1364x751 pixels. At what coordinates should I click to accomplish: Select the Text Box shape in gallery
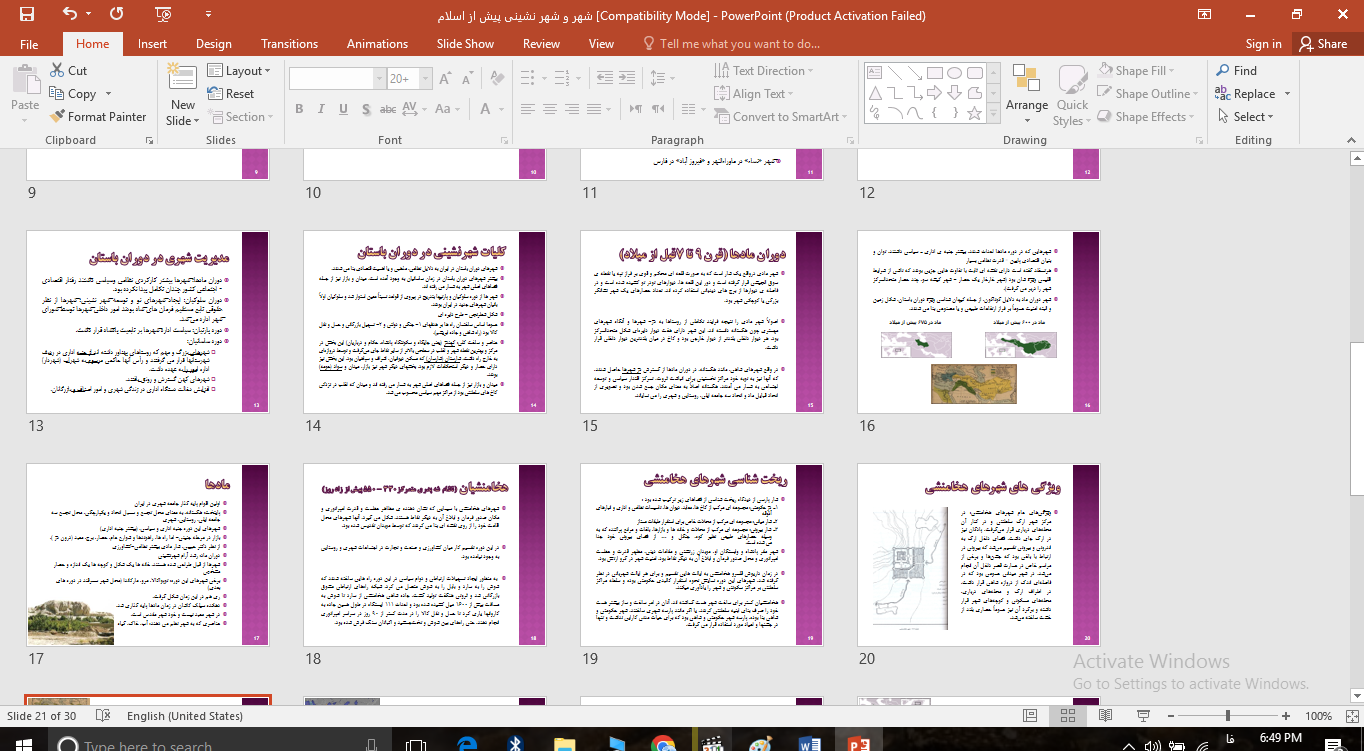[874, 73]
